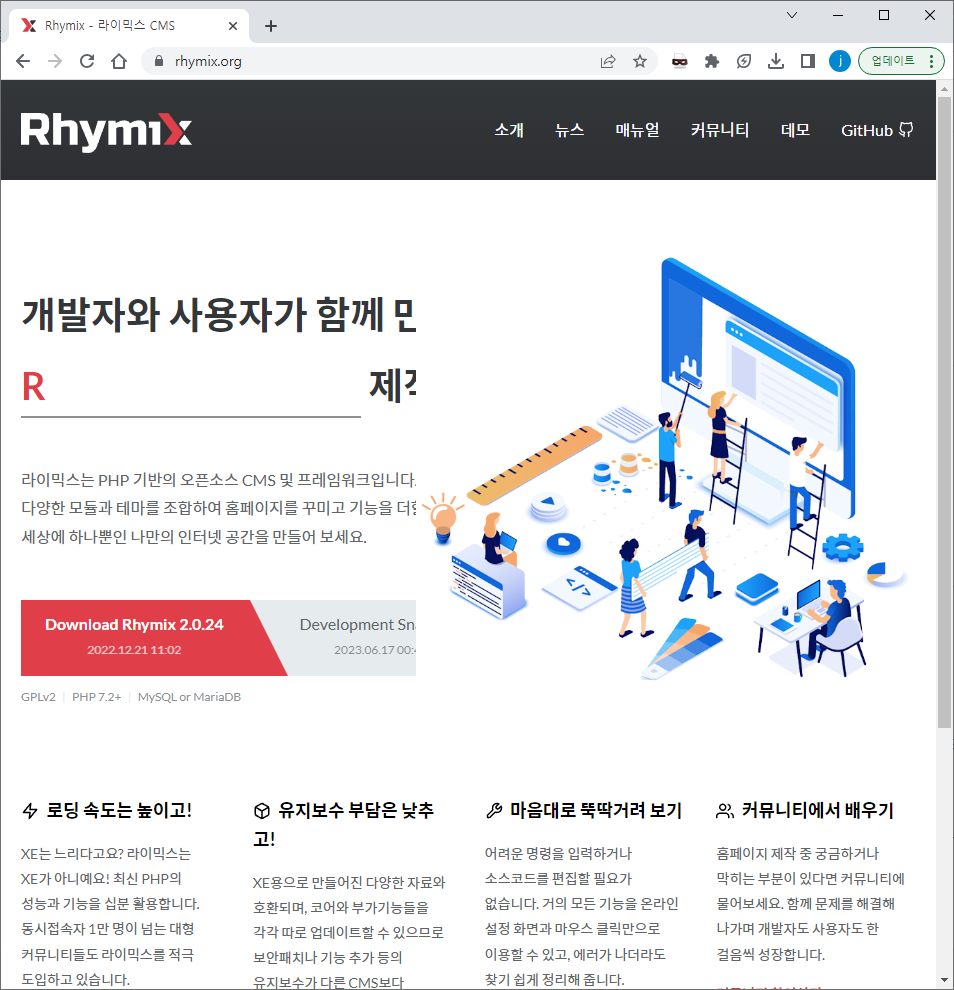
Task: Open the browser downloads icon
Action: pyautogui.click(x=776, y=61)
